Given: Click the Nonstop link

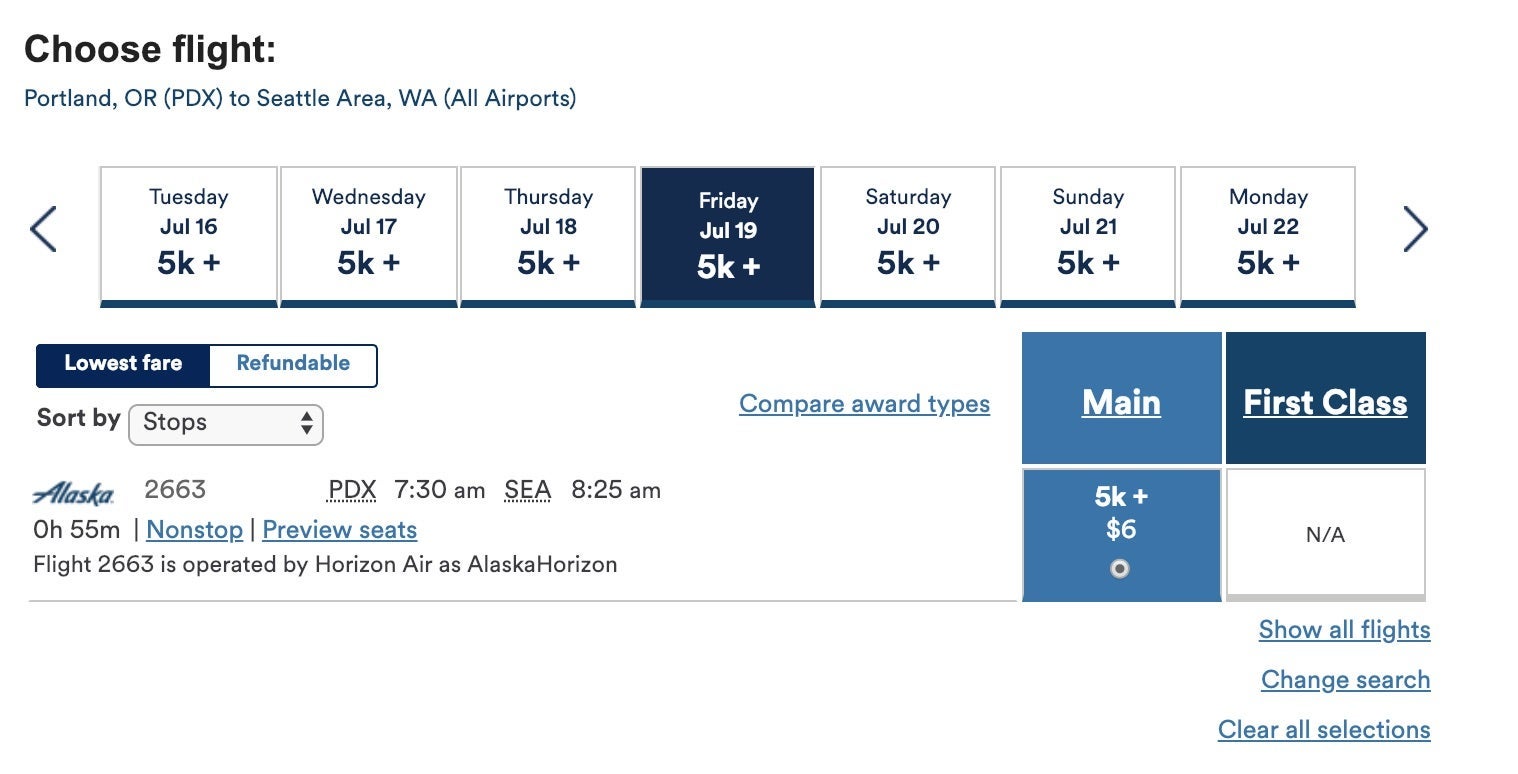Looking at the screenshot, I should [x=195, y=529].
